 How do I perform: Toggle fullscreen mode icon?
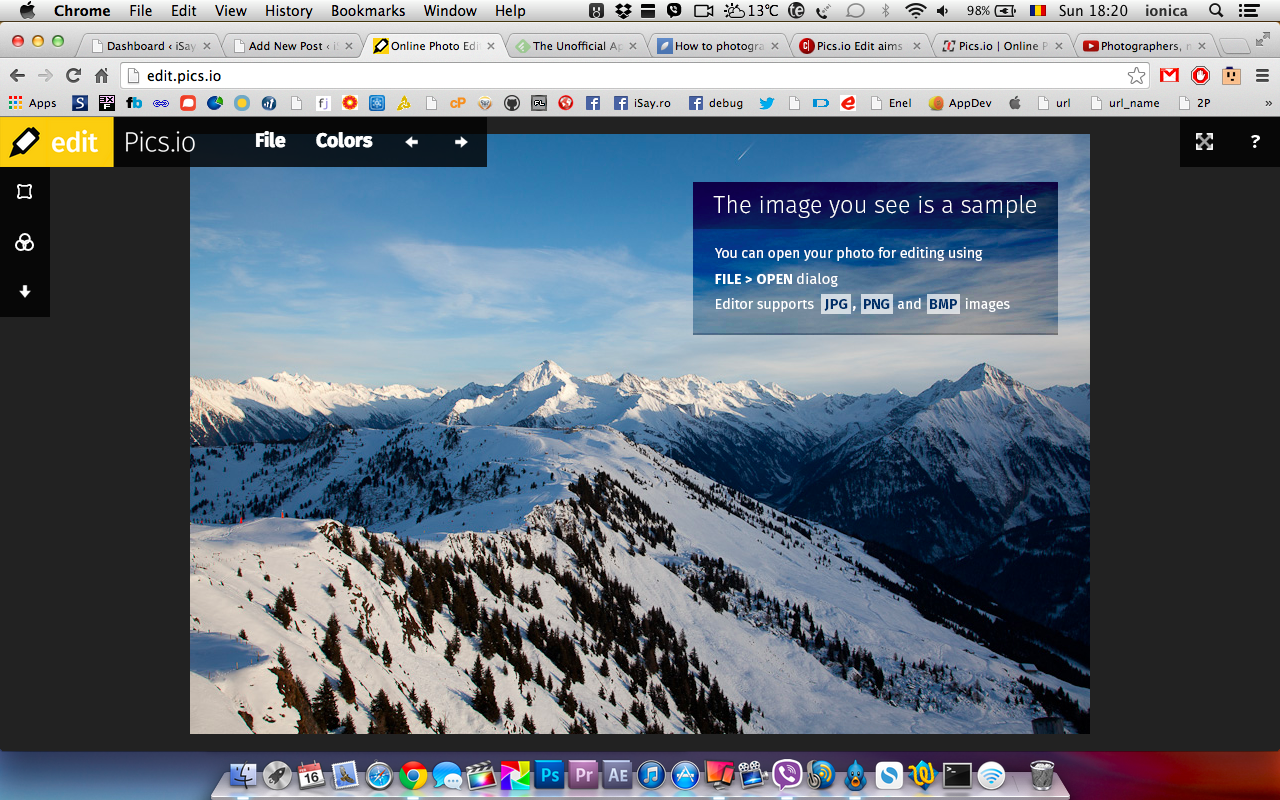(x=1204, y=142)
